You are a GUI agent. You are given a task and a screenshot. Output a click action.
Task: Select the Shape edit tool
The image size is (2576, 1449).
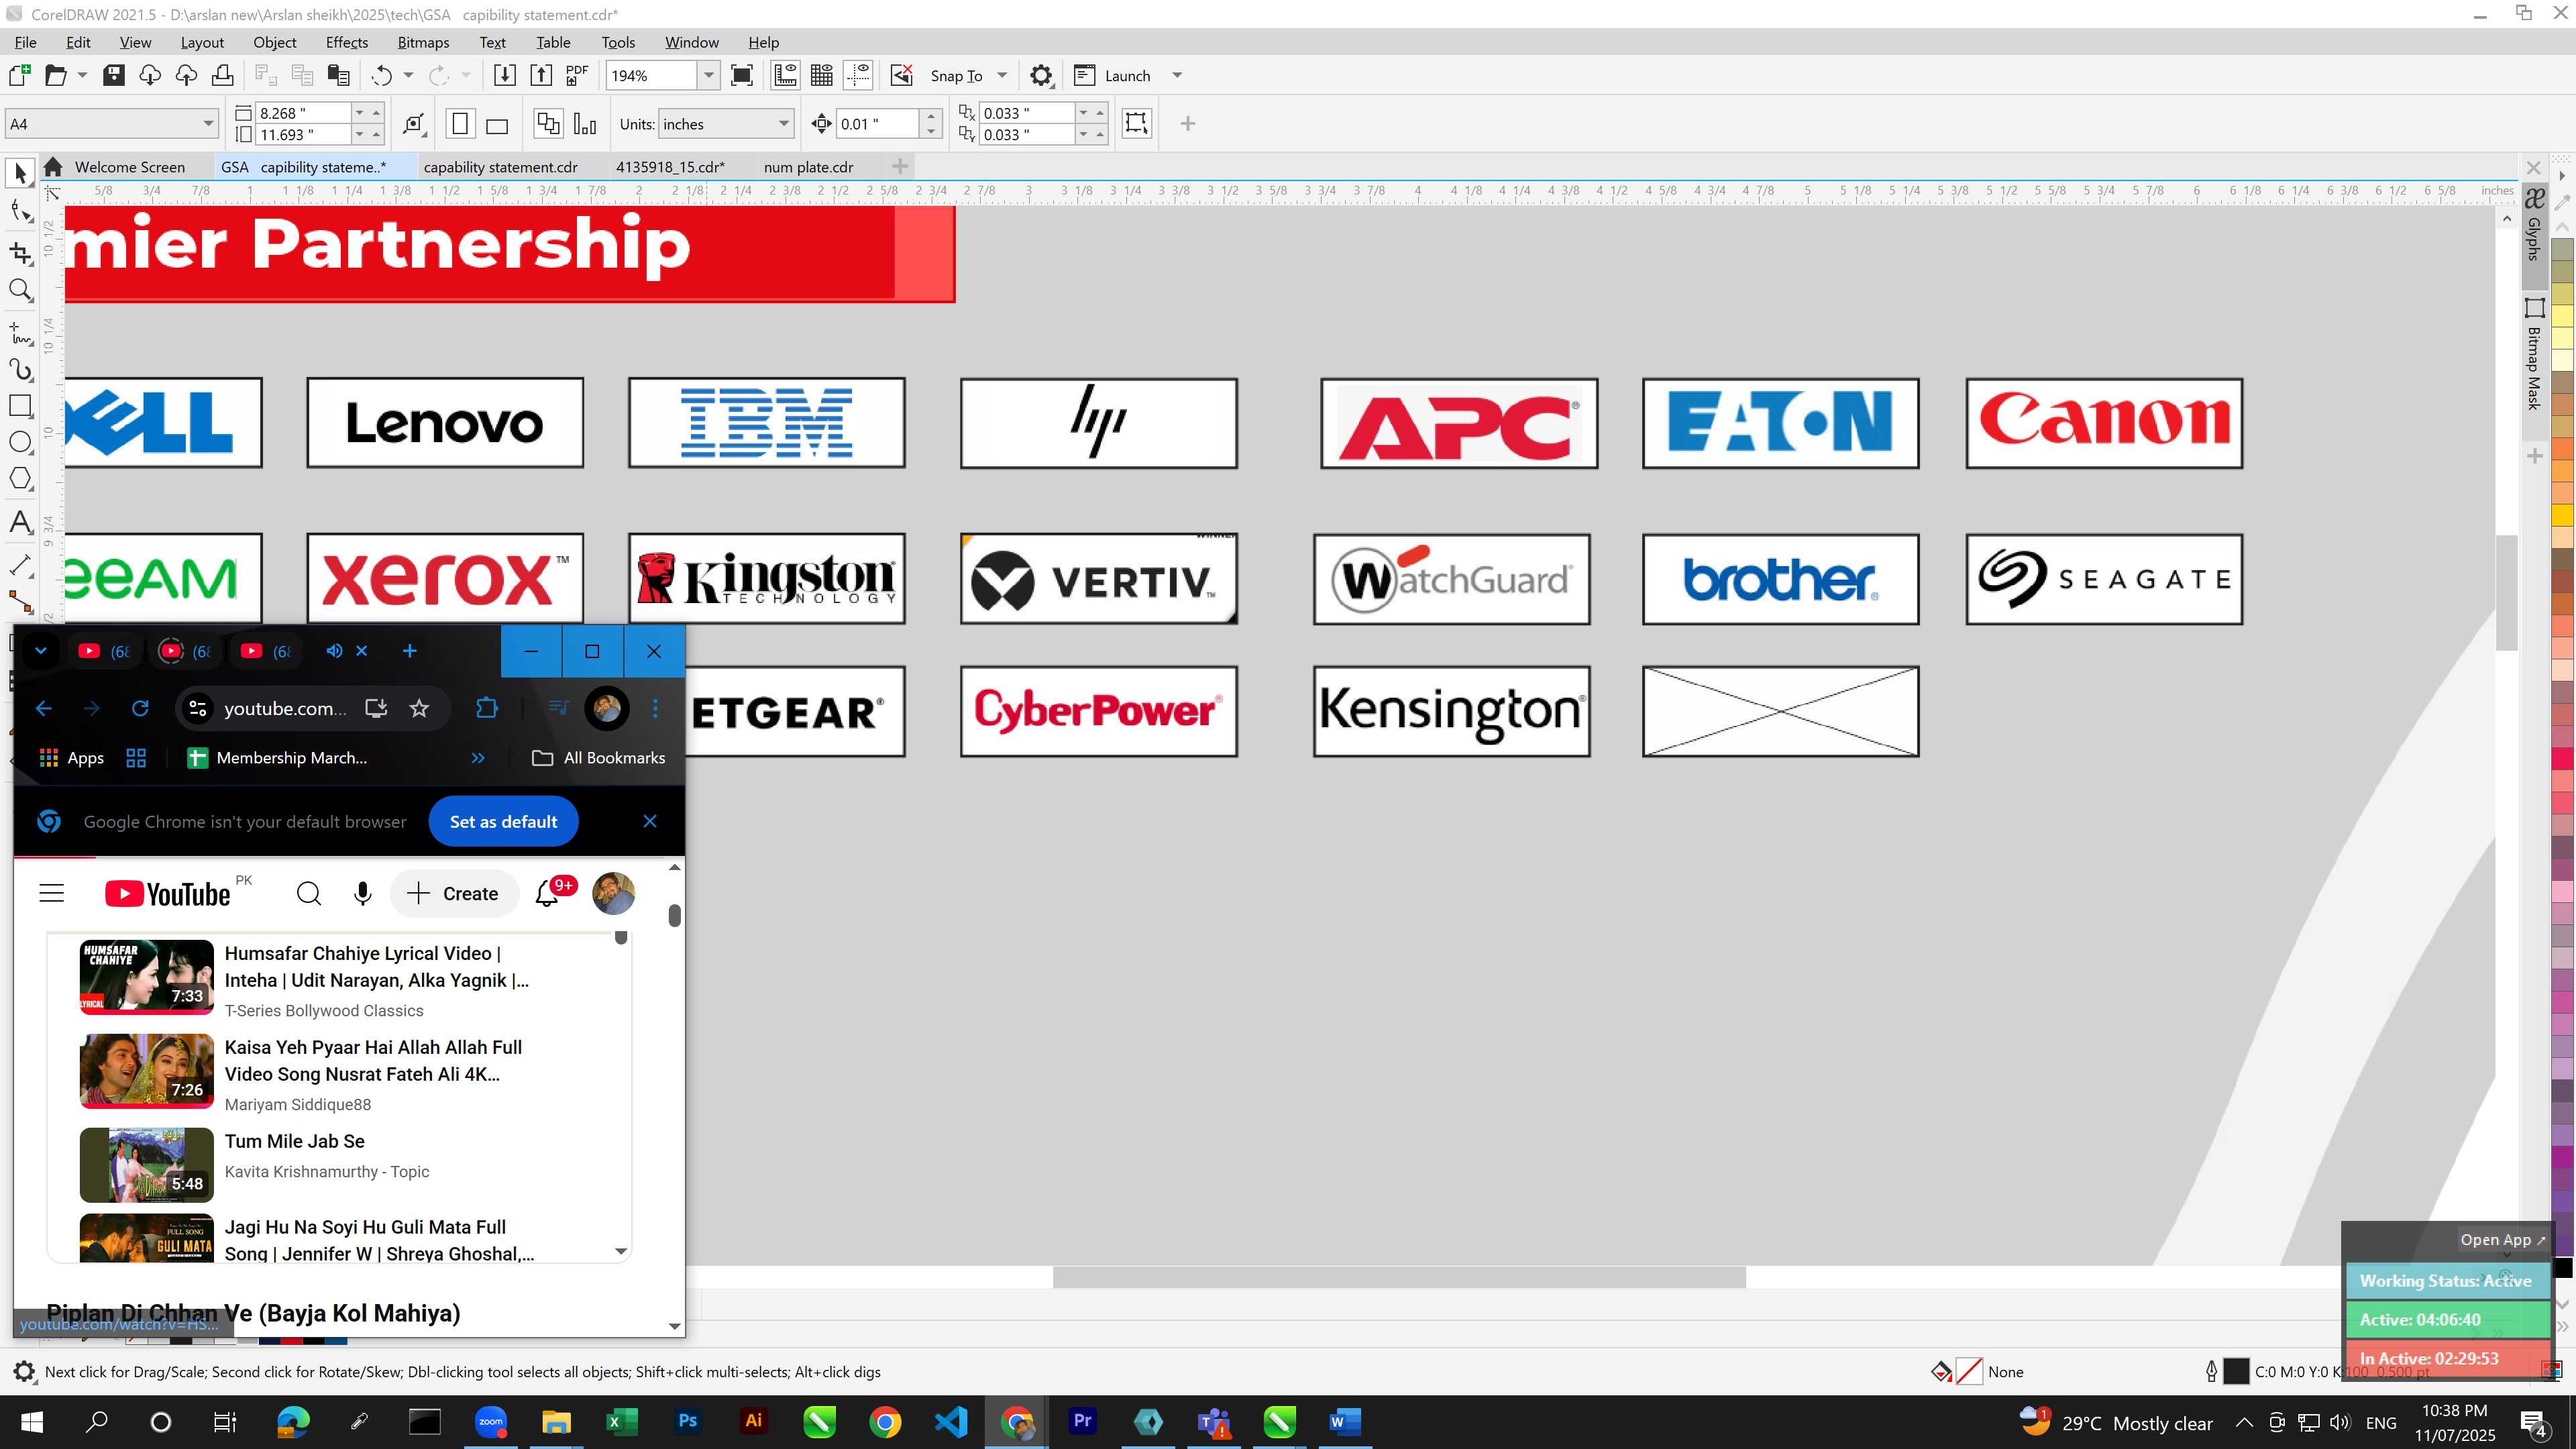[20, 211]
